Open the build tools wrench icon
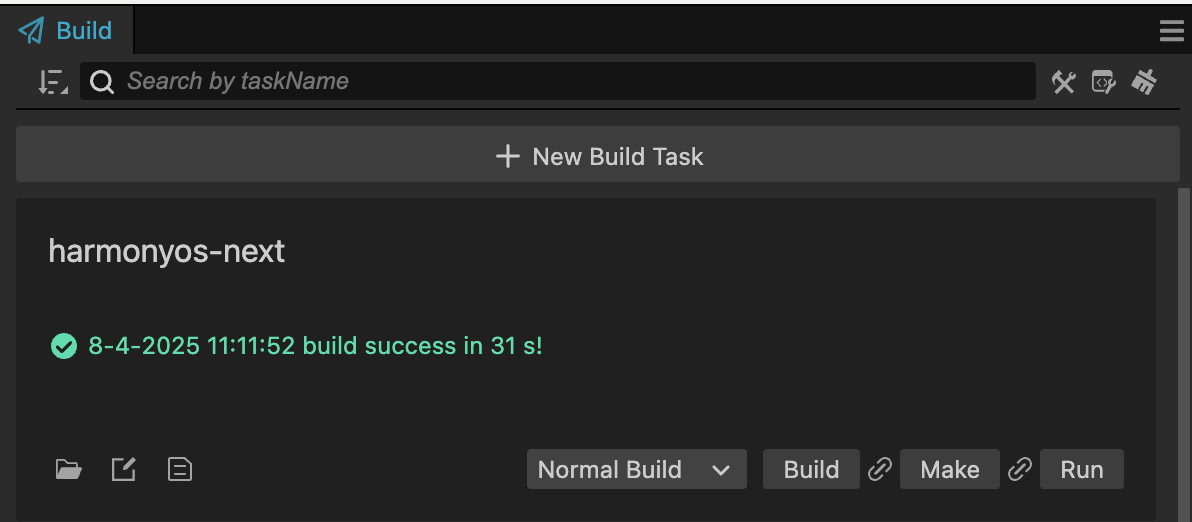1192x522 pixels. pyautogui.click(x=1064, y=82)
